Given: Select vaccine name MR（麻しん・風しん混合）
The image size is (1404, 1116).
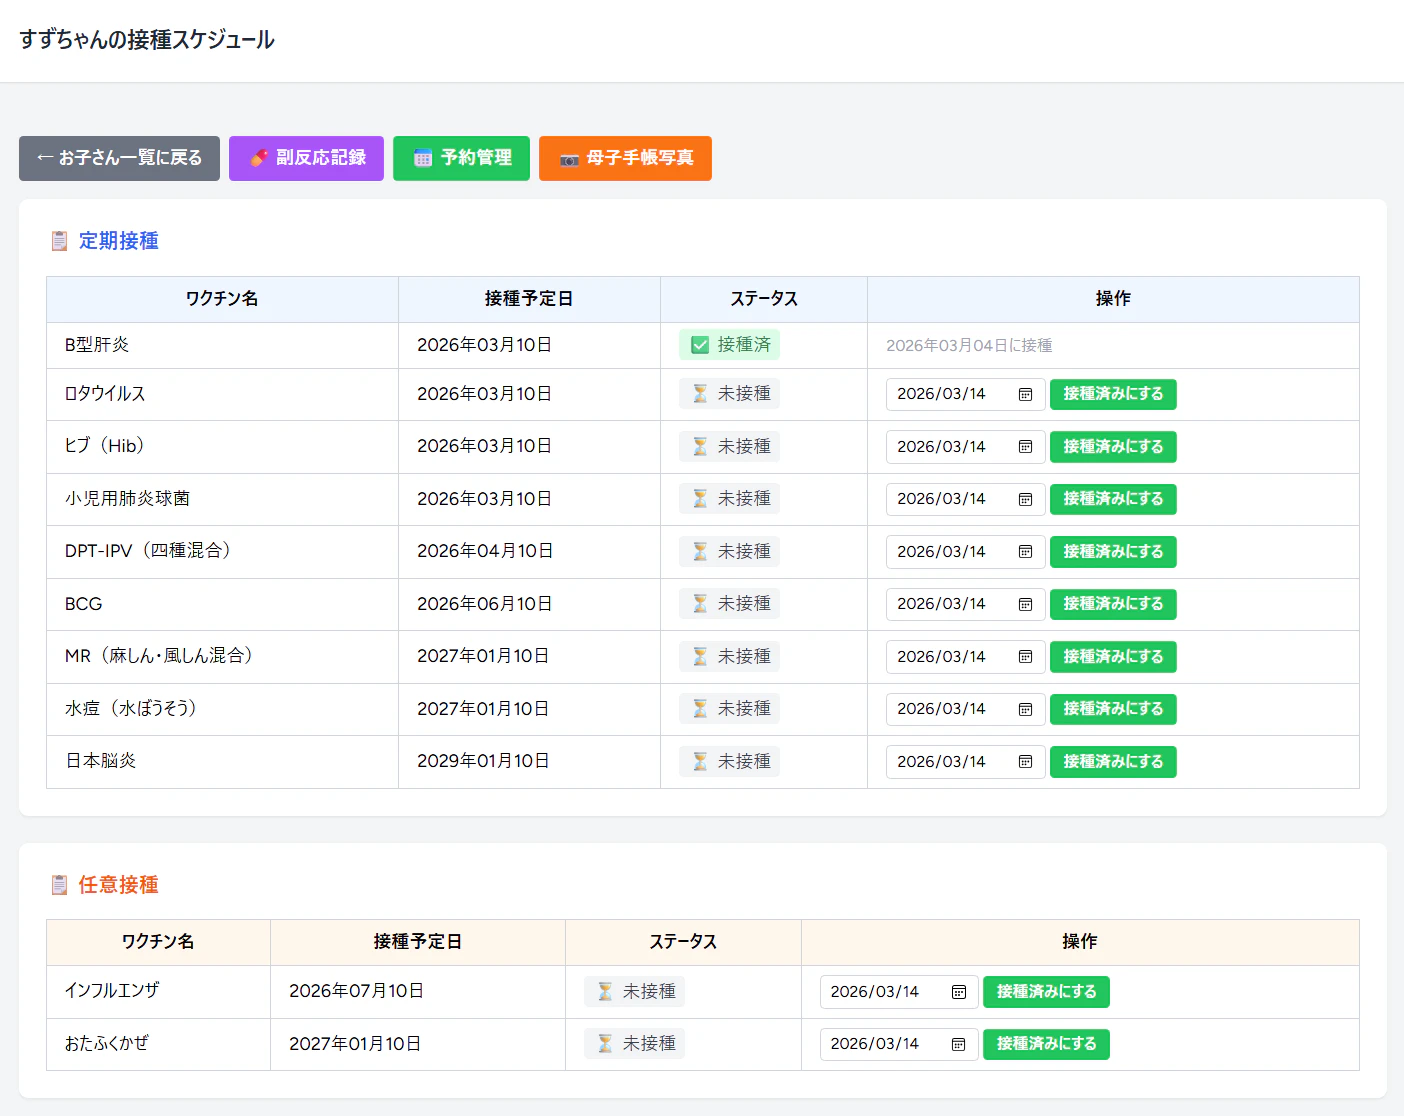Looking at the screenshot, I should click(159, 656).
